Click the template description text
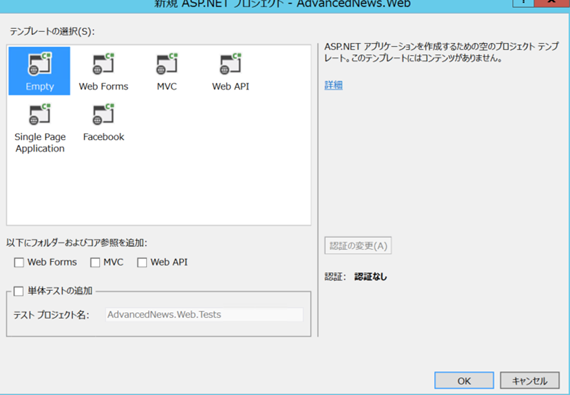570x395 pixels. (x=441, y=52)
